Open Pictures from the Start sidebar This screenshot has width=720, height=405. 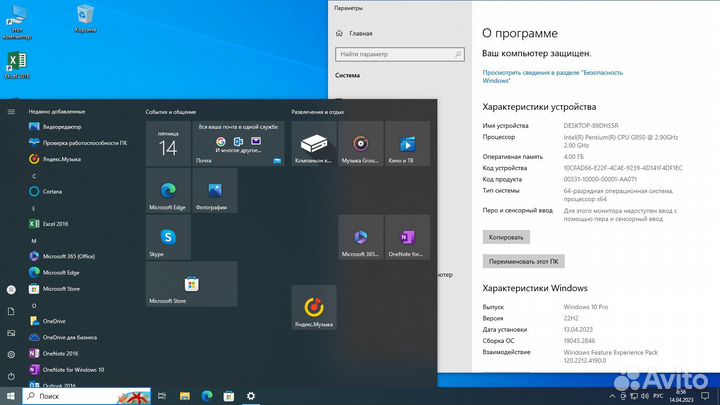[11, 333]
